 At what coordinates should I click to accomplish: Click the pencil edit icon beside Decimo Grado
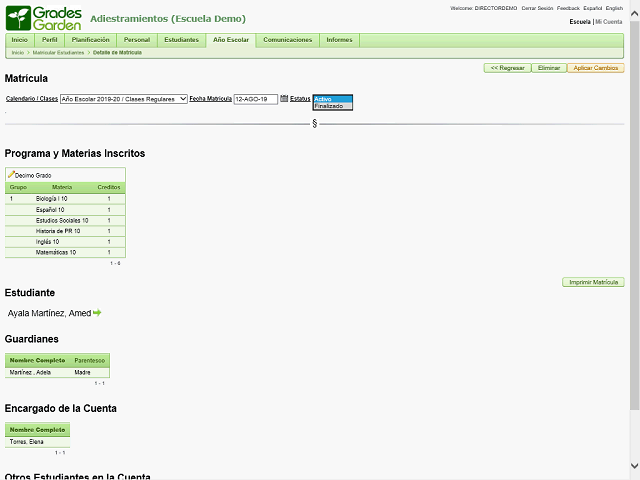(x=11, y=174)
